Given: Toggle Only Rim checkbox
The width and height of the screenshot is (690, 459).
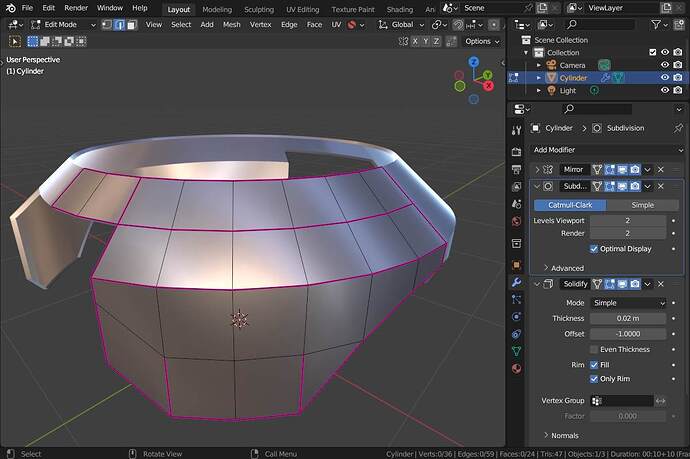Looking at the screenshot, I should [594, 379].
